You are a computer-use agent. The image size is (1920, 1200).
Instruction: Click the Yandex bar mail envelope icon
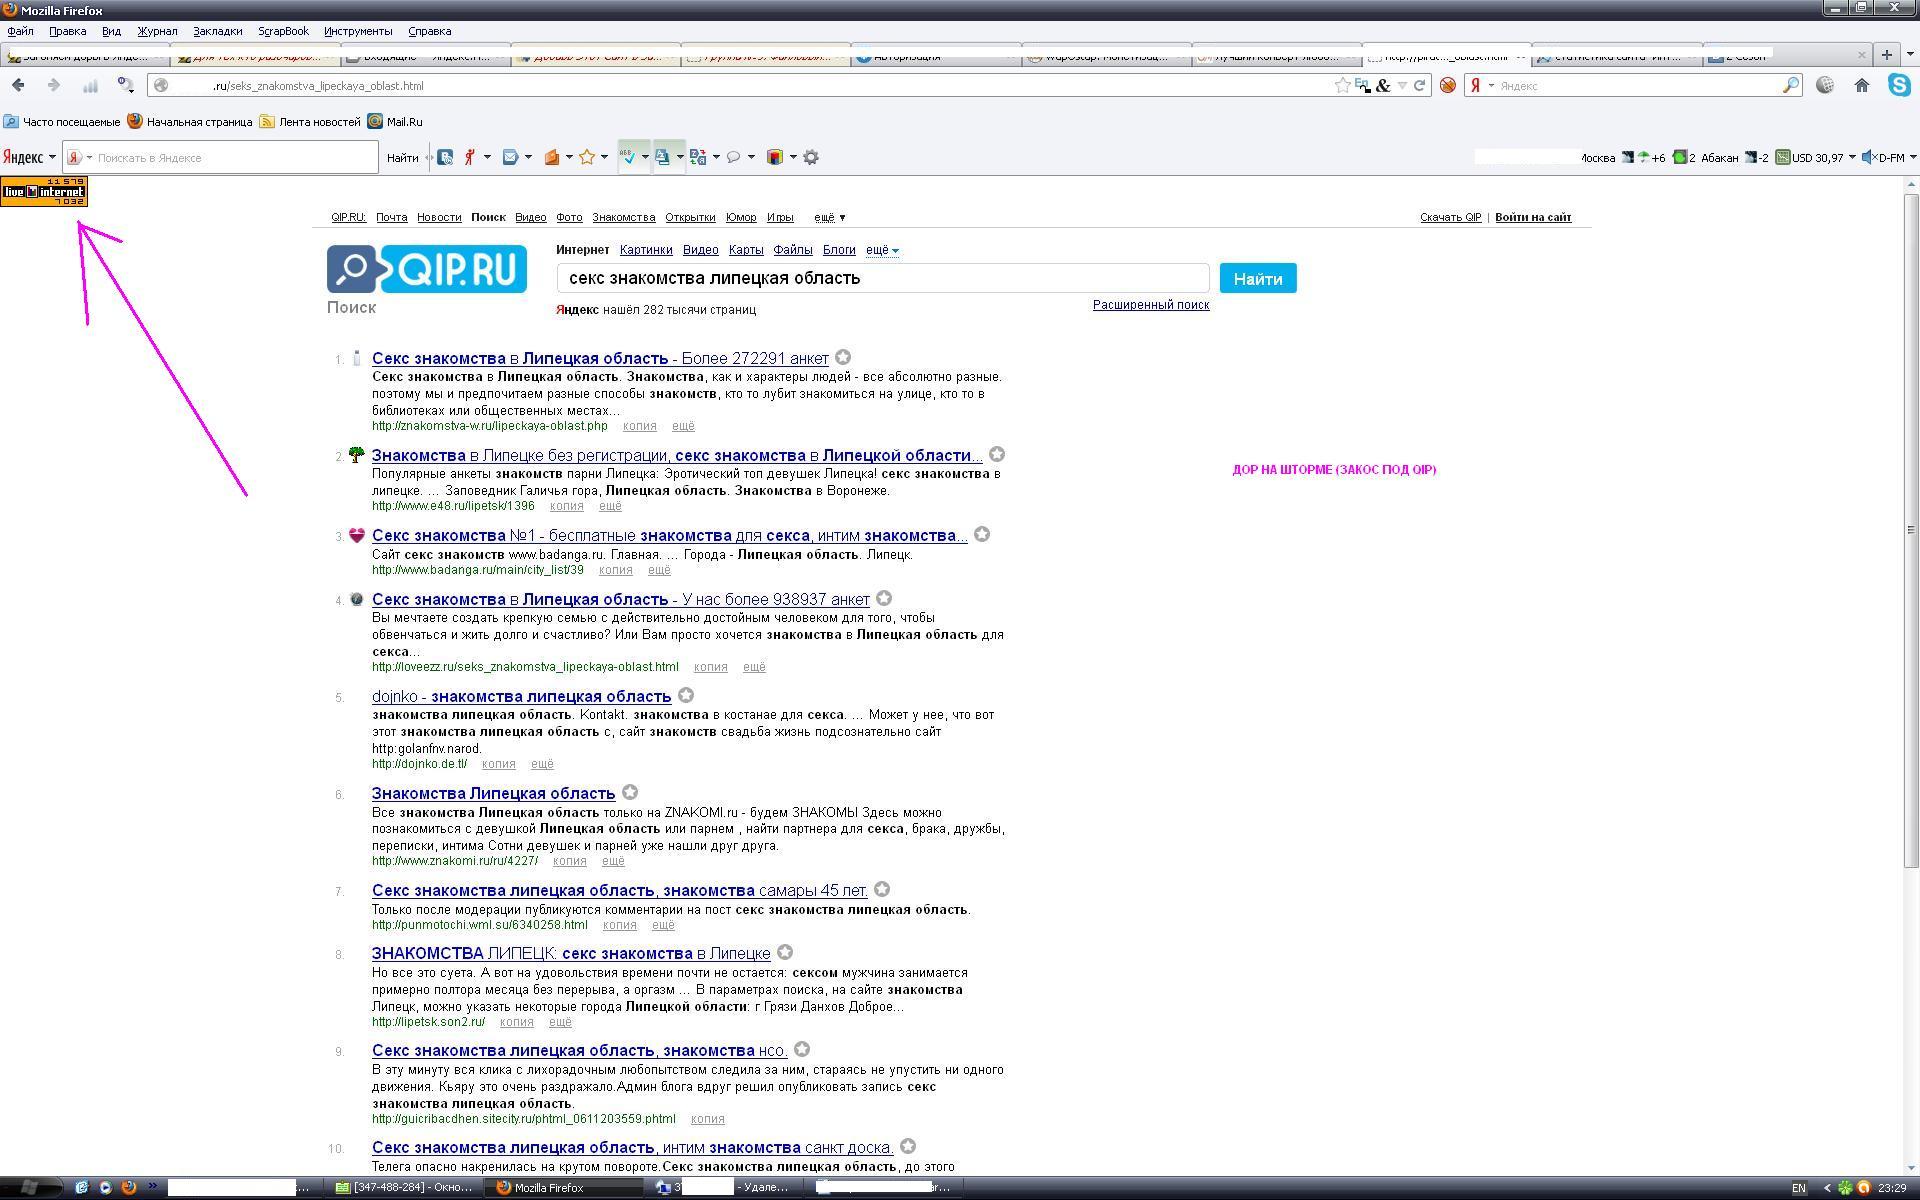(510, 157)
